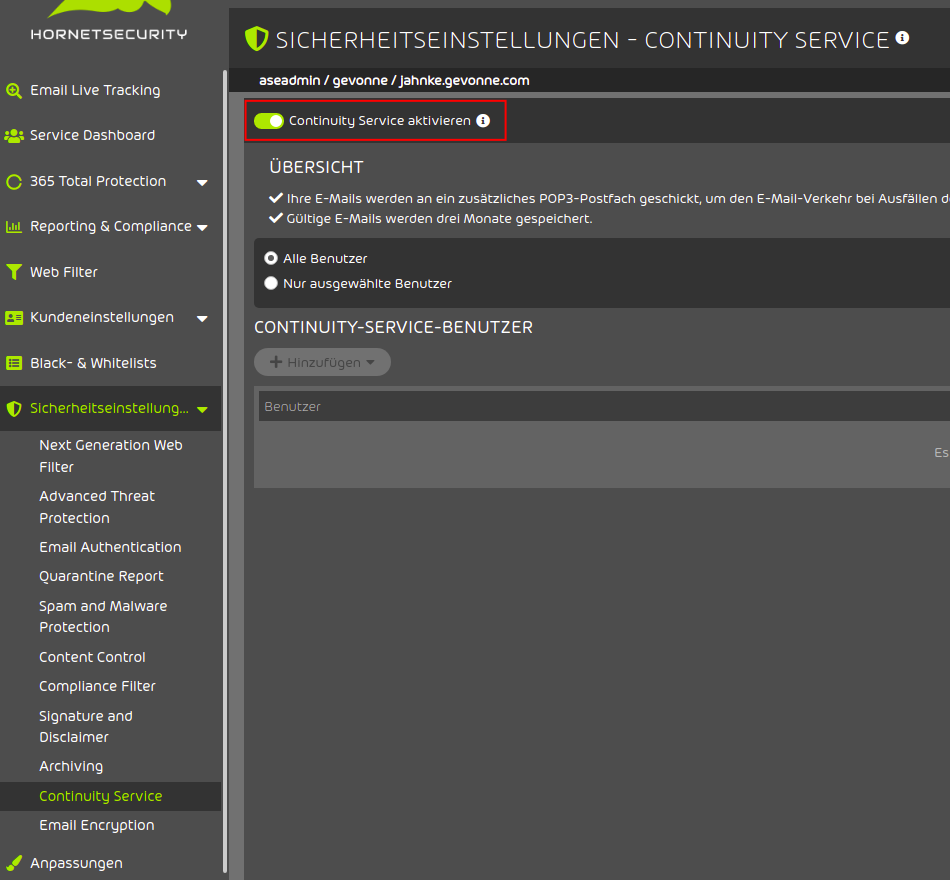Click the ÜBERSICHT heading text
Screen dimensions: 950x880
316,167
